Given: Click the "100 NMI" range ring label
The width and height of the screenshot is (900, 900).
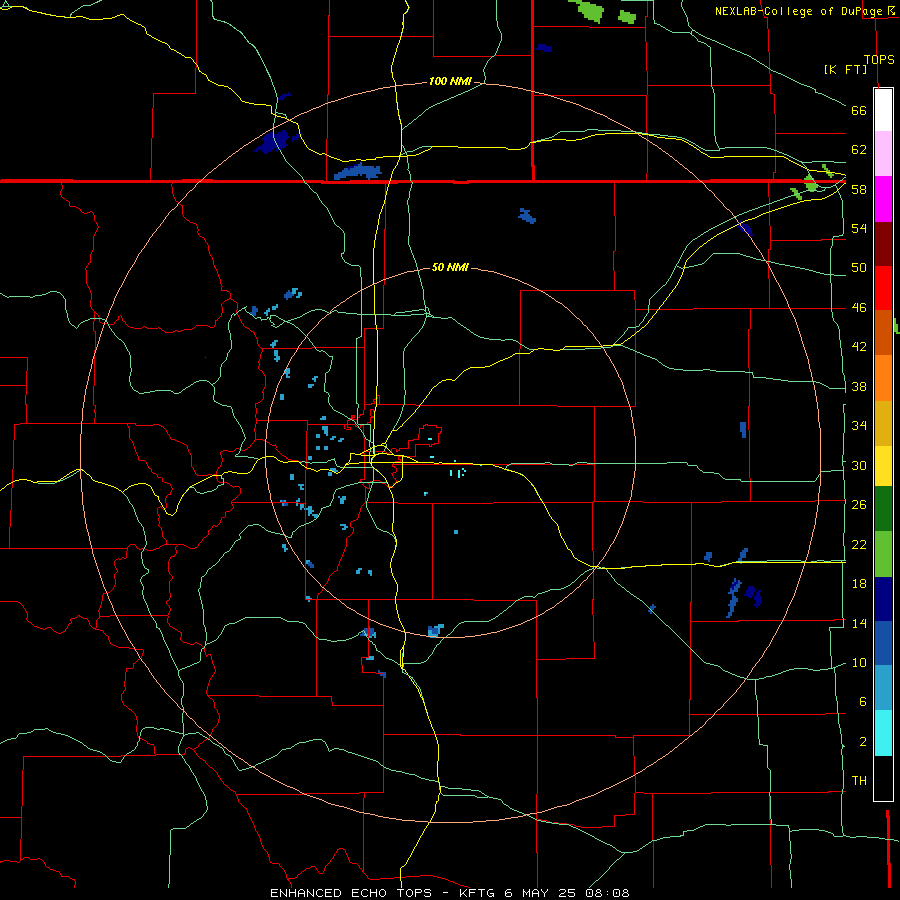Looking at the screenshot, I should (450, 82).
